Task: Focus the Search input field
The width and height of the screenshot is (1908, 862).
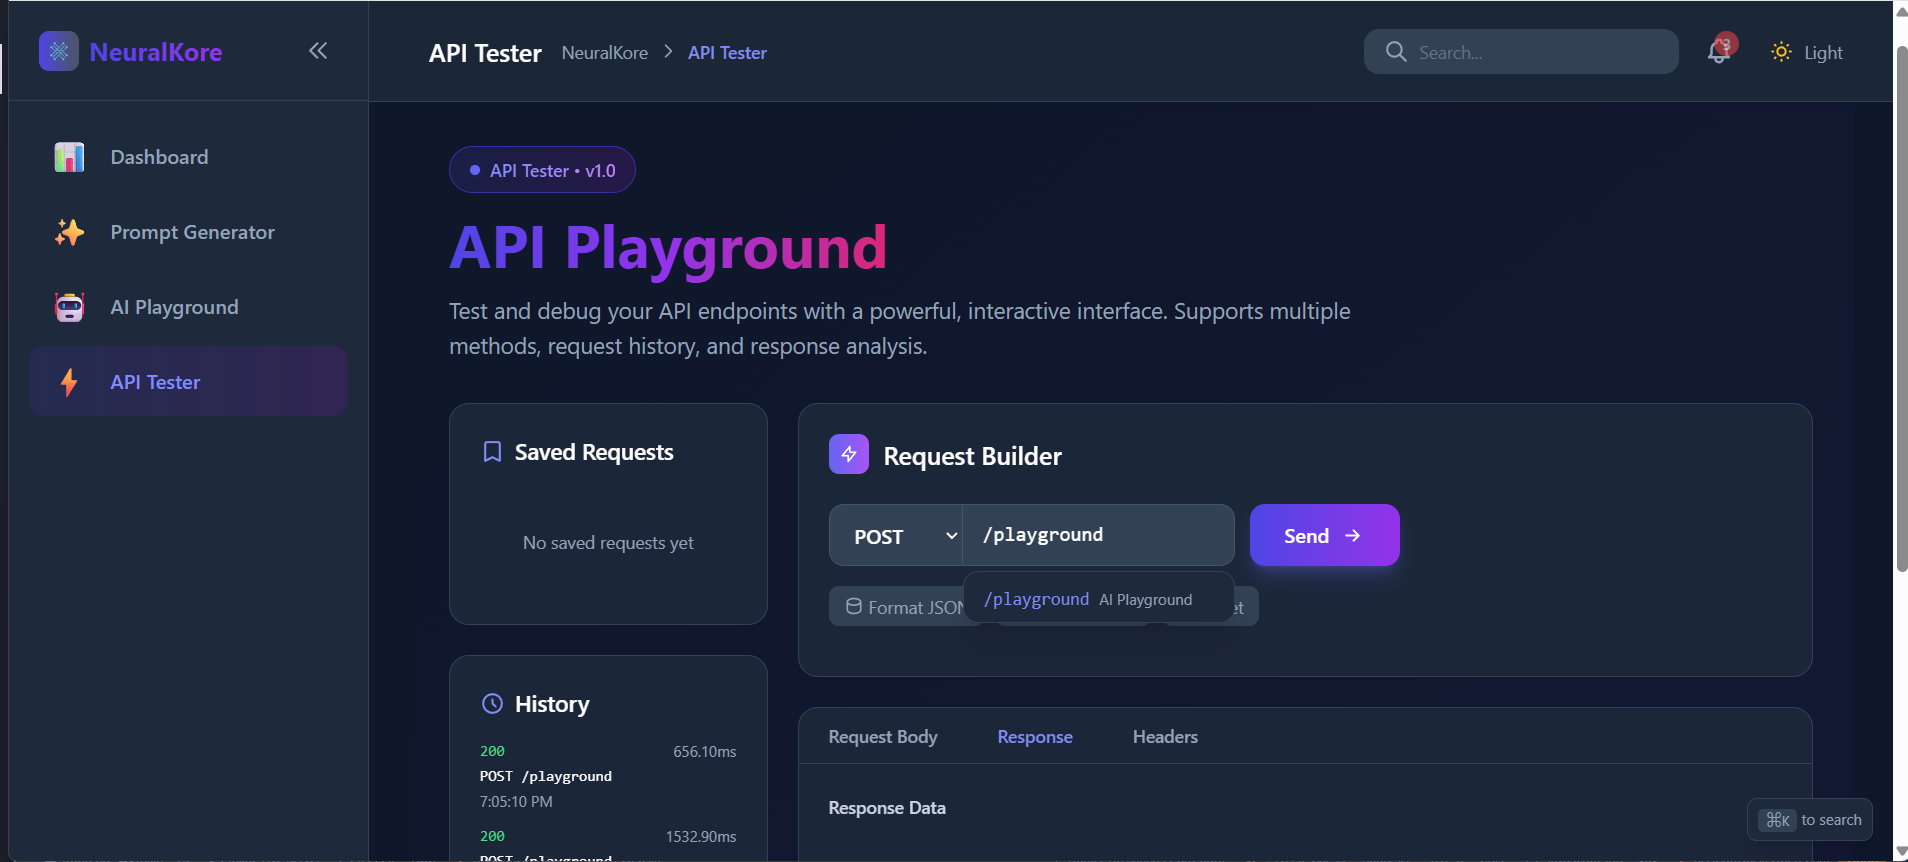Action: [1521, 51]
